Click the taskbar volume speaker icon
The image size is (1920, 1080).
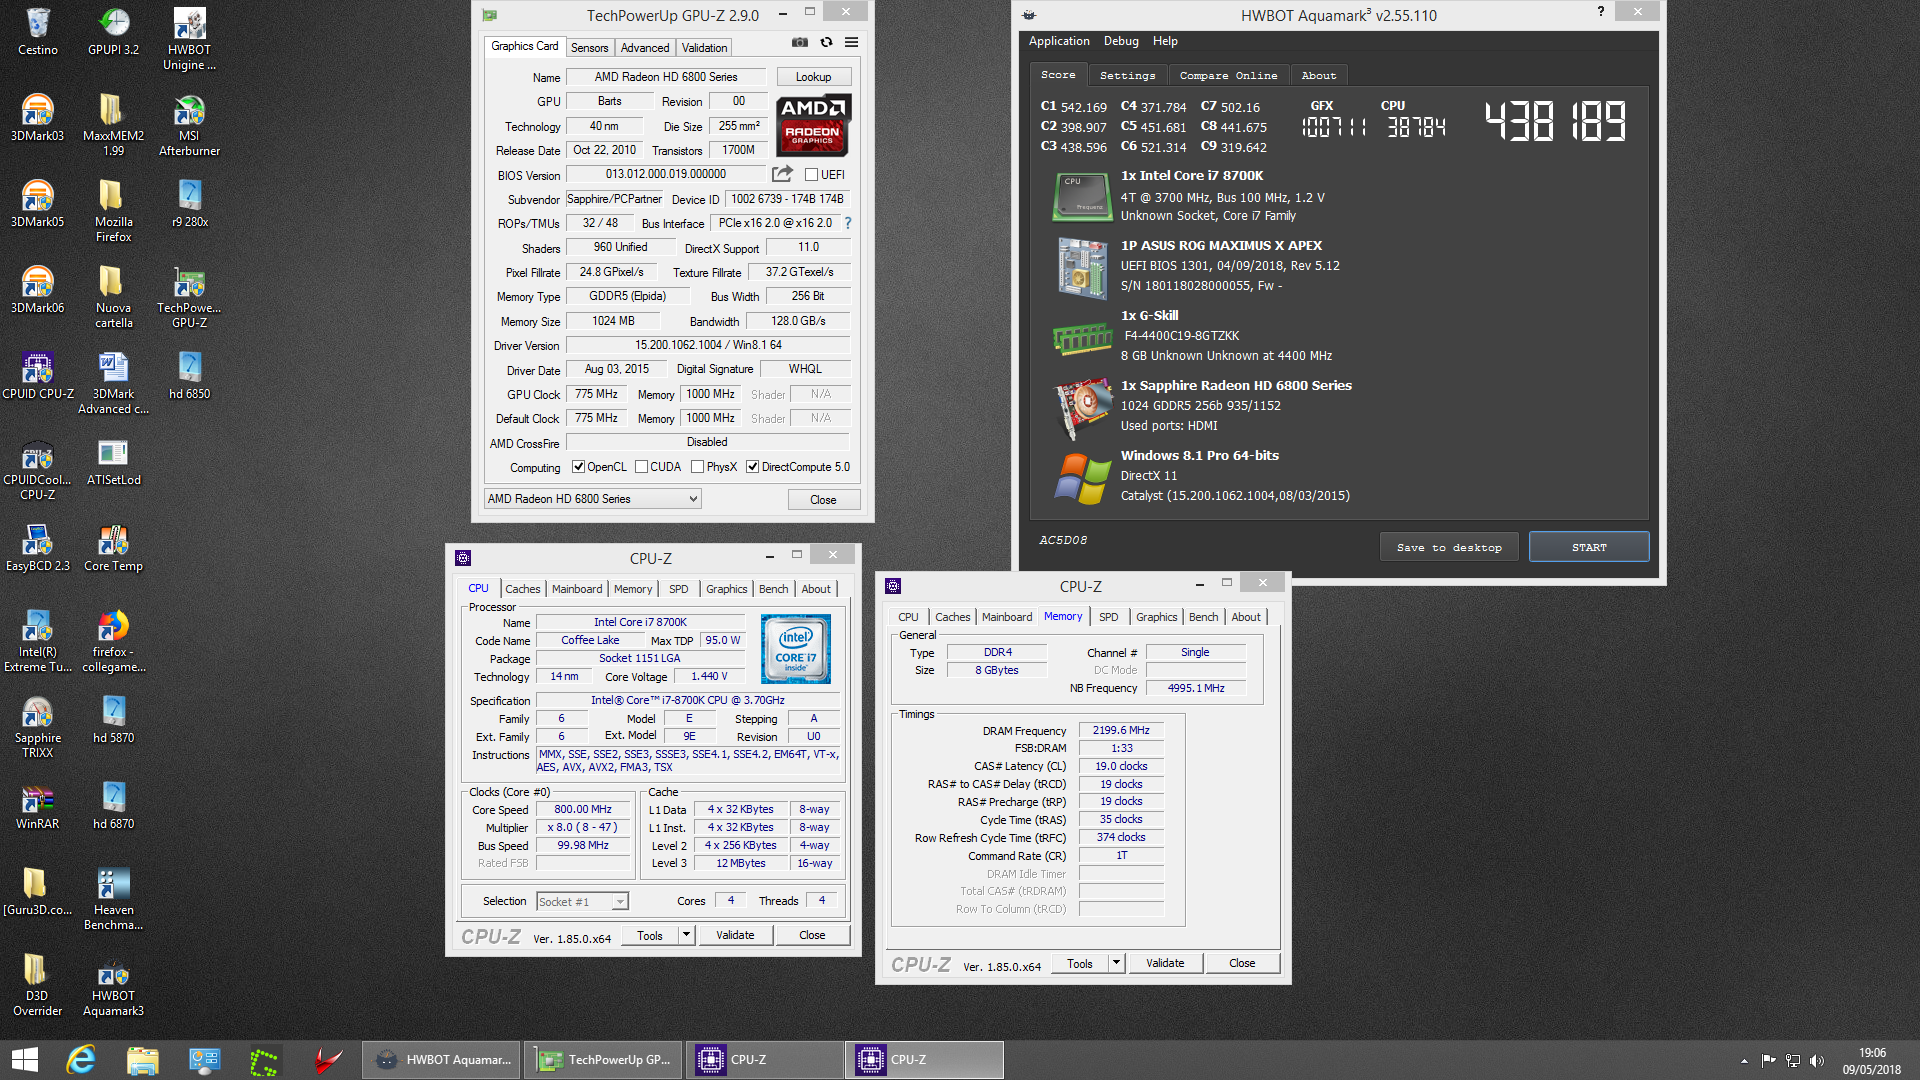tap(1817, 1061)
